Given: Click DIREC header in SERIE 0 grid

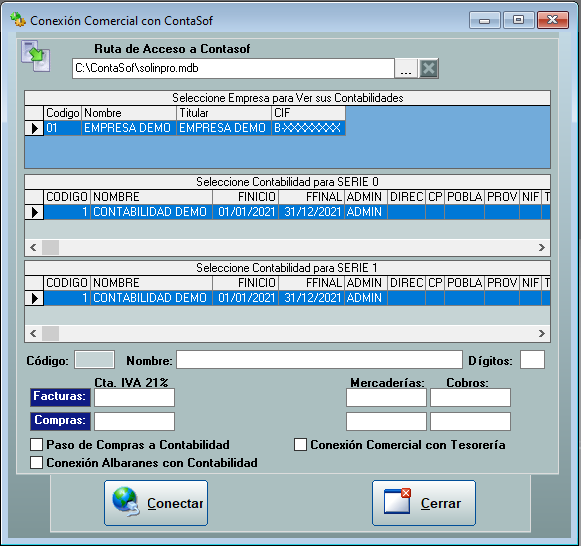Looking at the screenshot, I should (x=406, y=197).
